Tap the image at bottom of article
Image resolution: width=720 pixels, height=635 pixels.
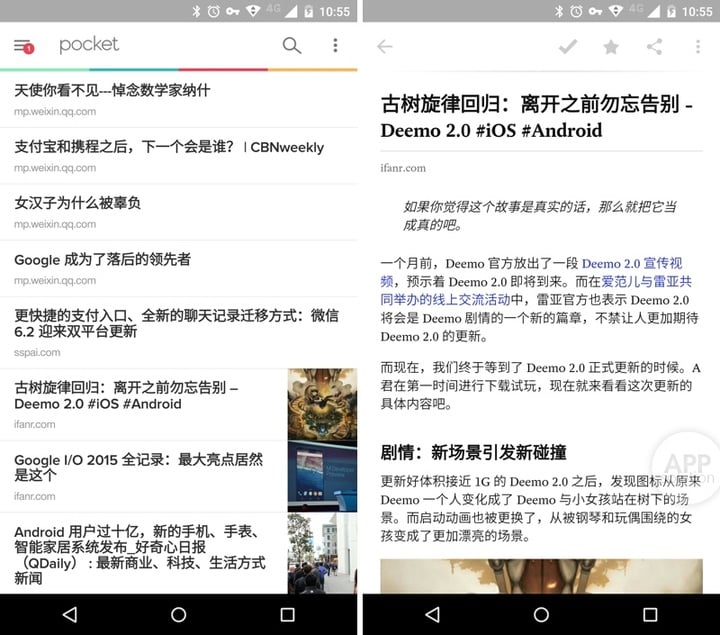click(x=541, y=576)
